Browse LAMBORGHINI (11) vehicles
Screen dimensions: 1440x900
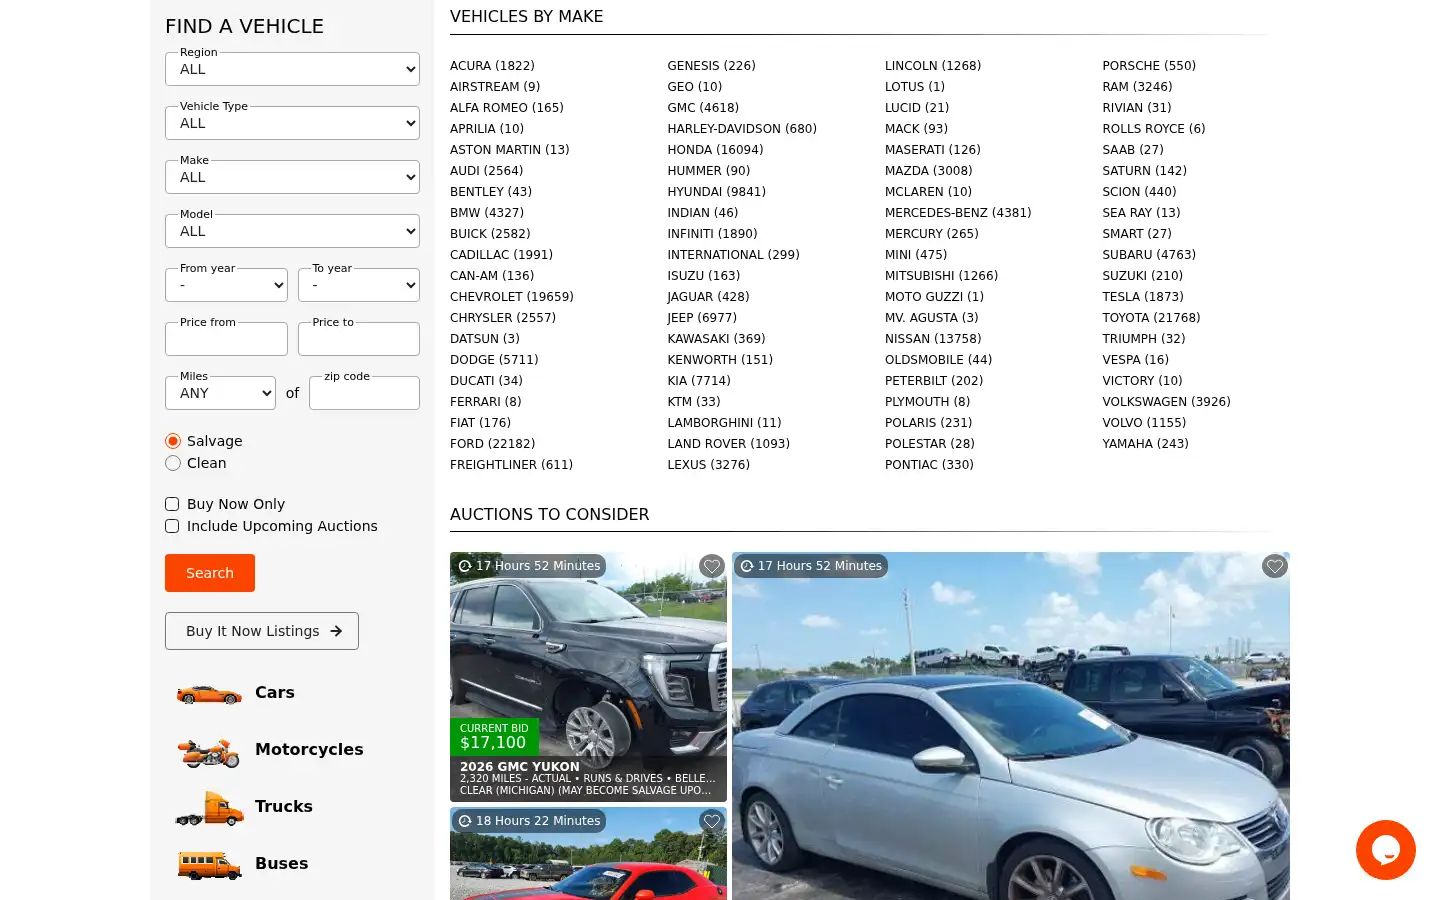(x=724, y=423)
